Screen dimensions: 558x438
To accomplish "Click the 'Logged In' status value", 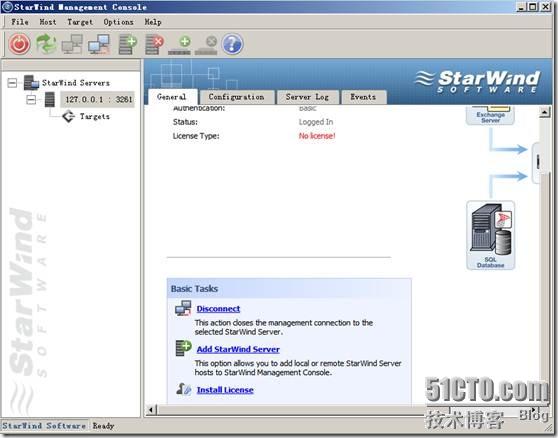I will pyautogui.click(x=316, y=122).
